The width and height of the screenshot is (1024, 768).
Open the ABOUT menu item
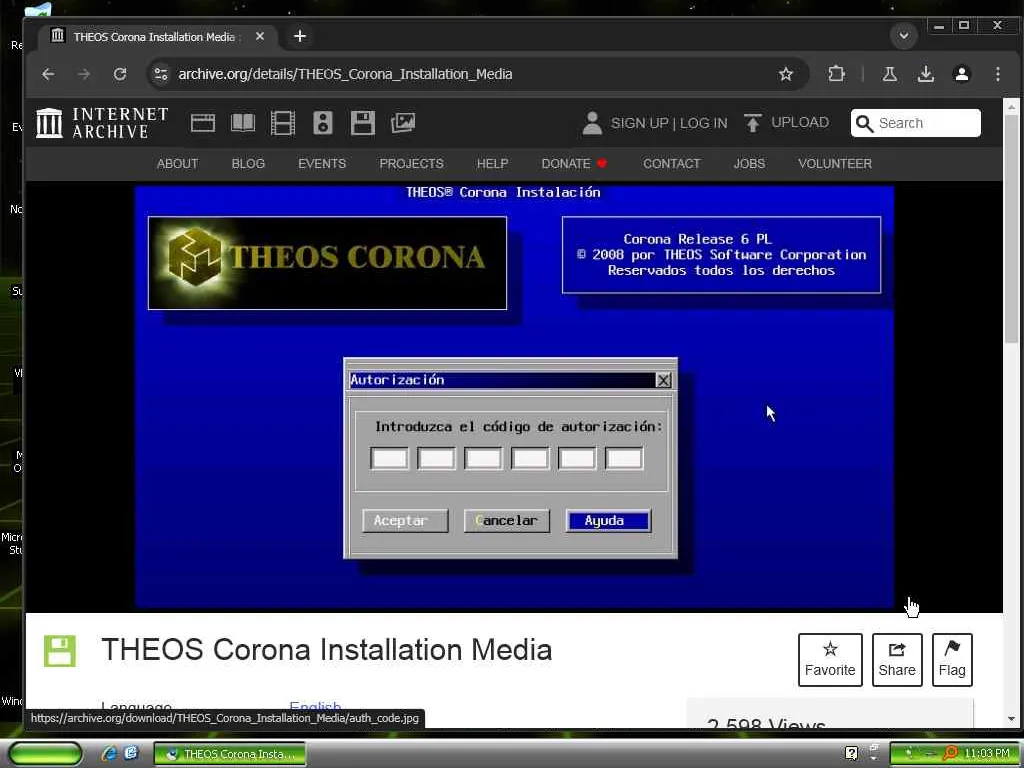(x=177, y=164)
